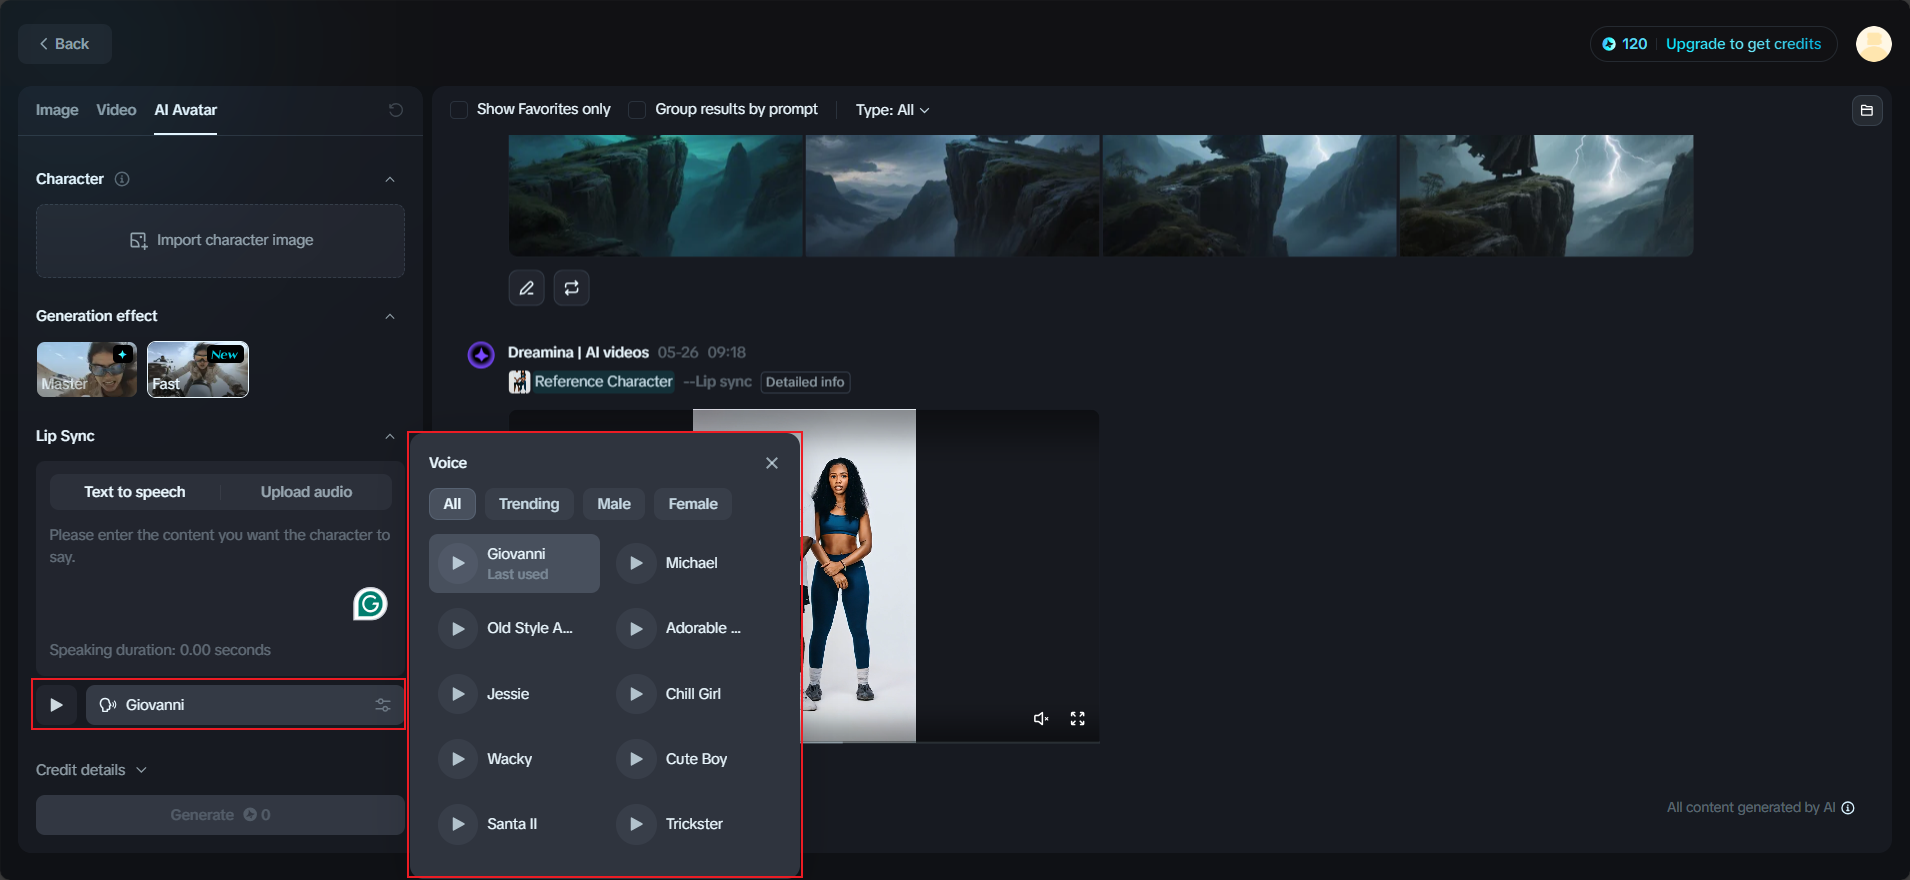1910x880 pixels.
Task: Open the third cliff landscape thumbnail
Action: pos(1250,196)
